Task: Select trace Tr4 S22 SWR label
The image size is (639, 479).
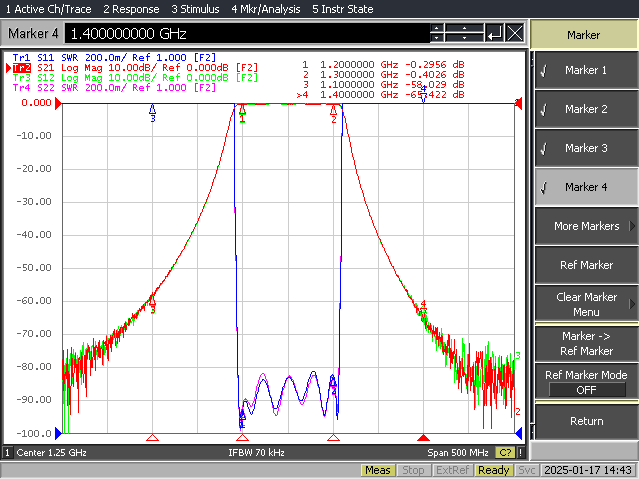Action: pyautogui.click(x=114, y=88)
